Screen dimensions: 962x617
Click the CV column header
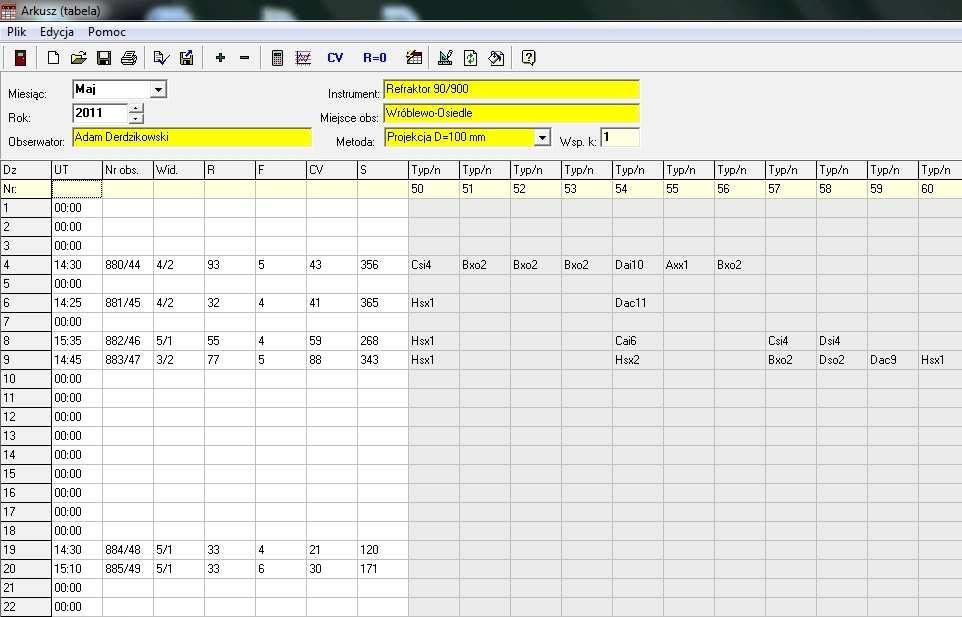(x=331, y=170)
